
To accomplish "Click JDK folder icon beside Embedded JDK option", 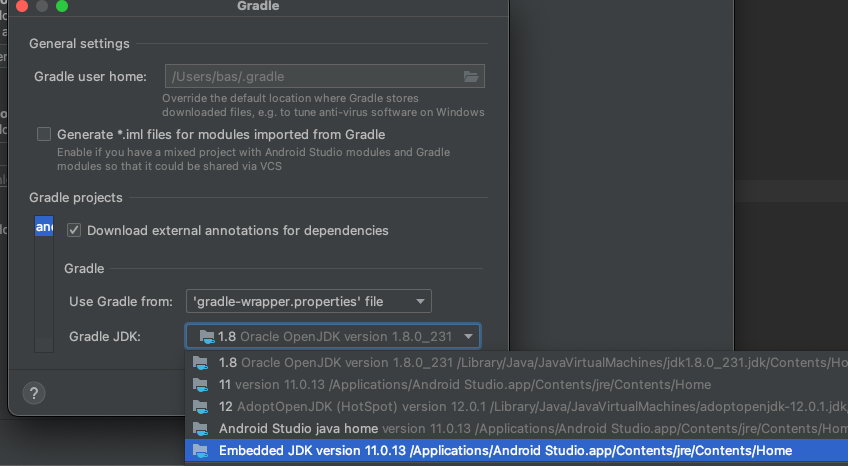I will tap(201, 451).
